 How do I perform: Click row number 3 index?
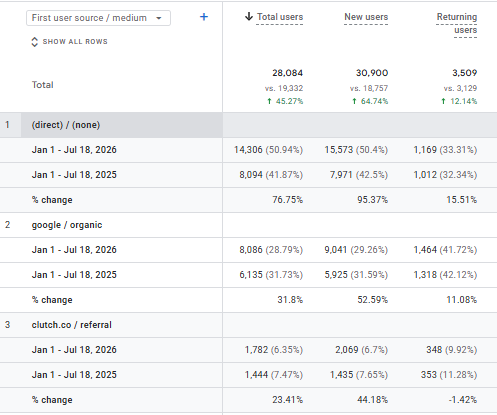tap(7, 325)
